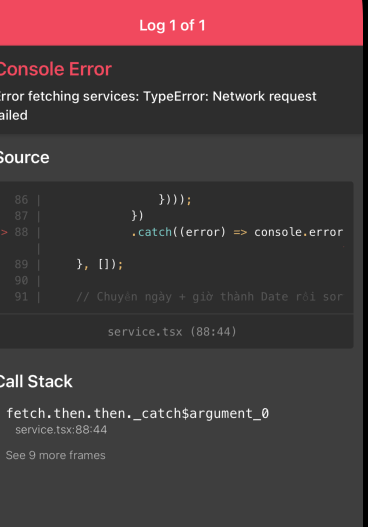
Task: Select the .catch((error) code on line 88
Action: tap(178, 232)
